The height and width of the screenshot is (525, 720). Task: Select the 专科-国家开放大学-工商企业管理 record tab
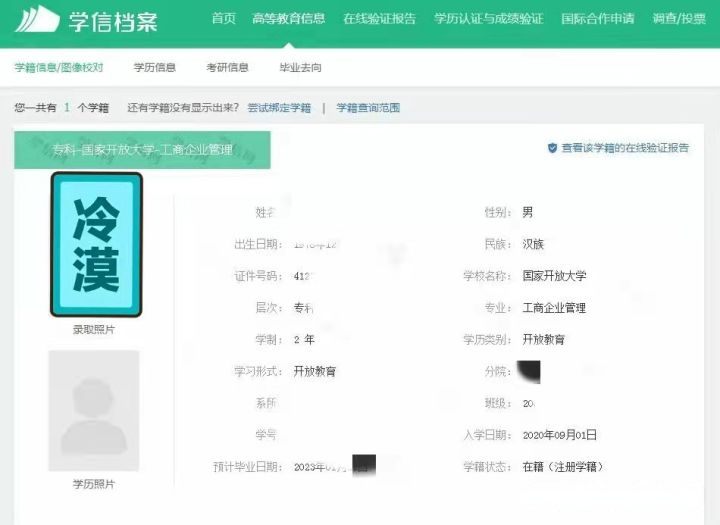point(142,150)
